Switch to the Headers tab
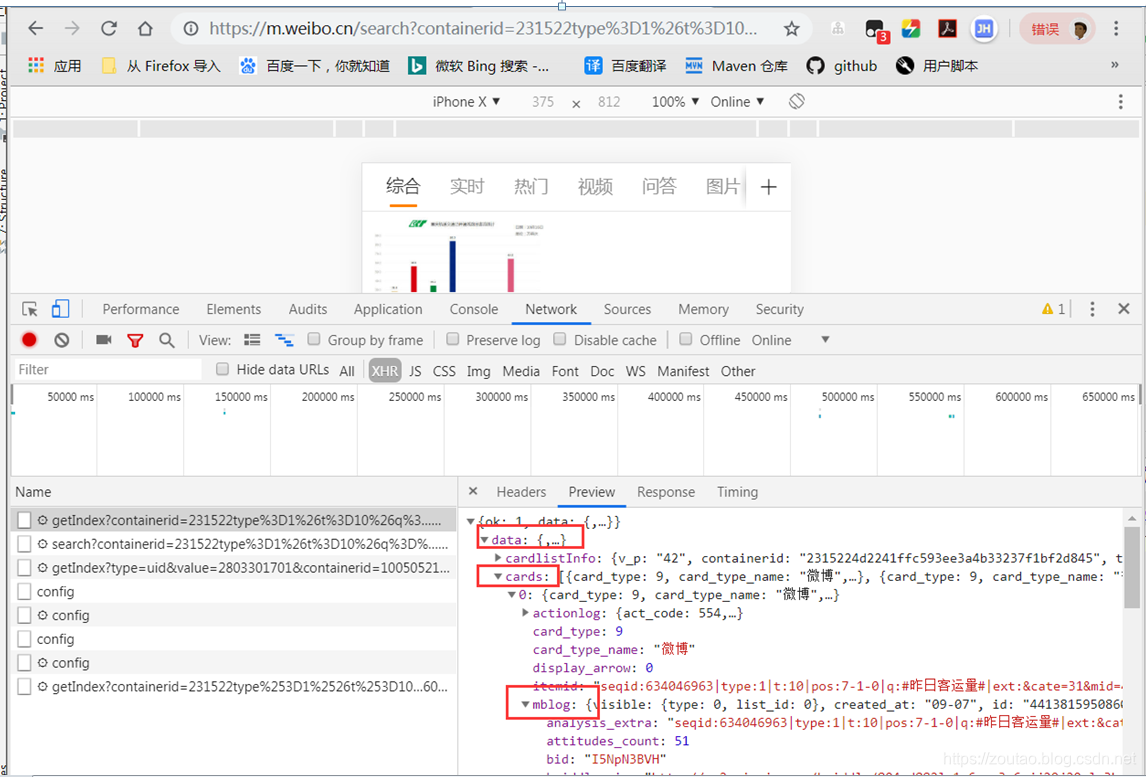The height and width of the screenshot is (777, 1146). point(521,492)
